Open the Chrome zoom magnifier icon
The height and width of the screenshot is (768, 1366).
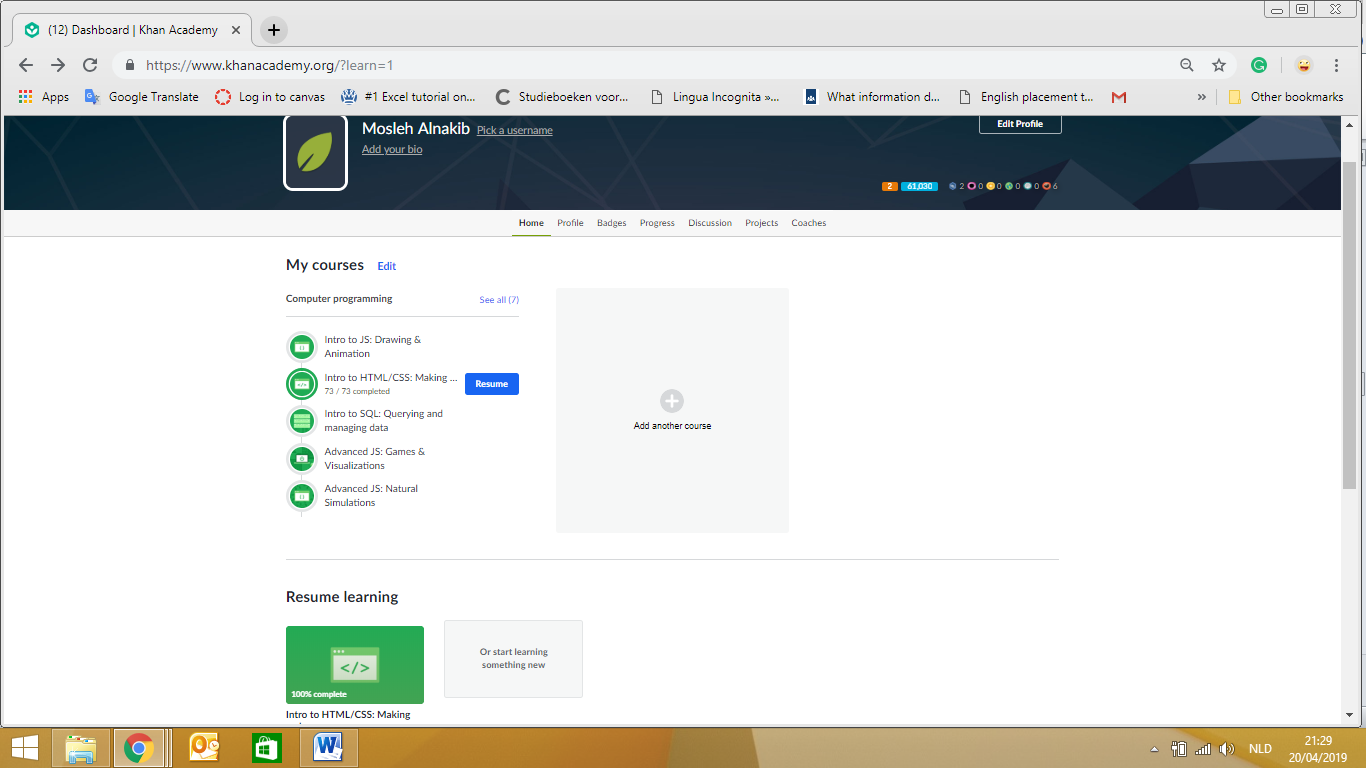click(x=1187, y=65)
